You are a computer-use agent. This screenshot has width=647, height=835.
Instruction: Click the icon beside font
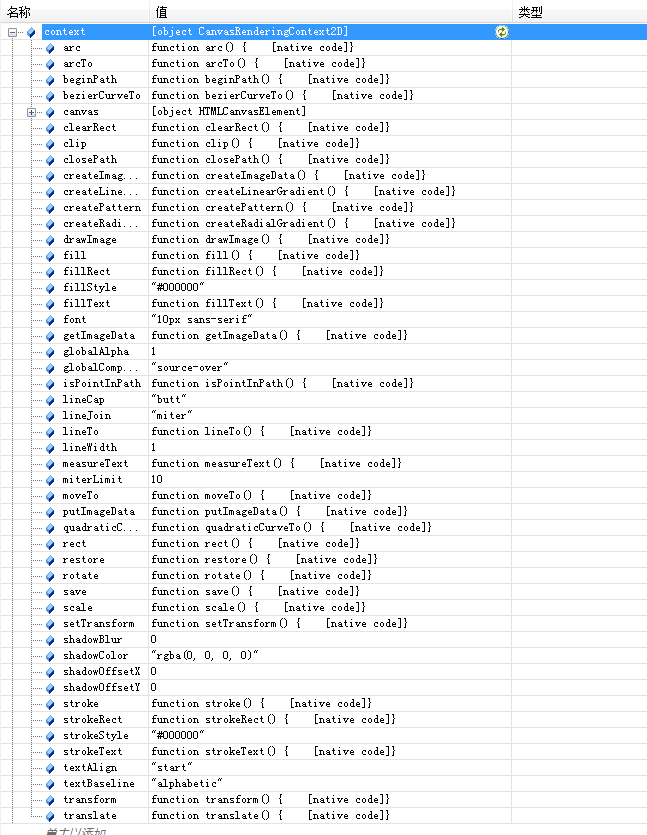pos(50,320)
